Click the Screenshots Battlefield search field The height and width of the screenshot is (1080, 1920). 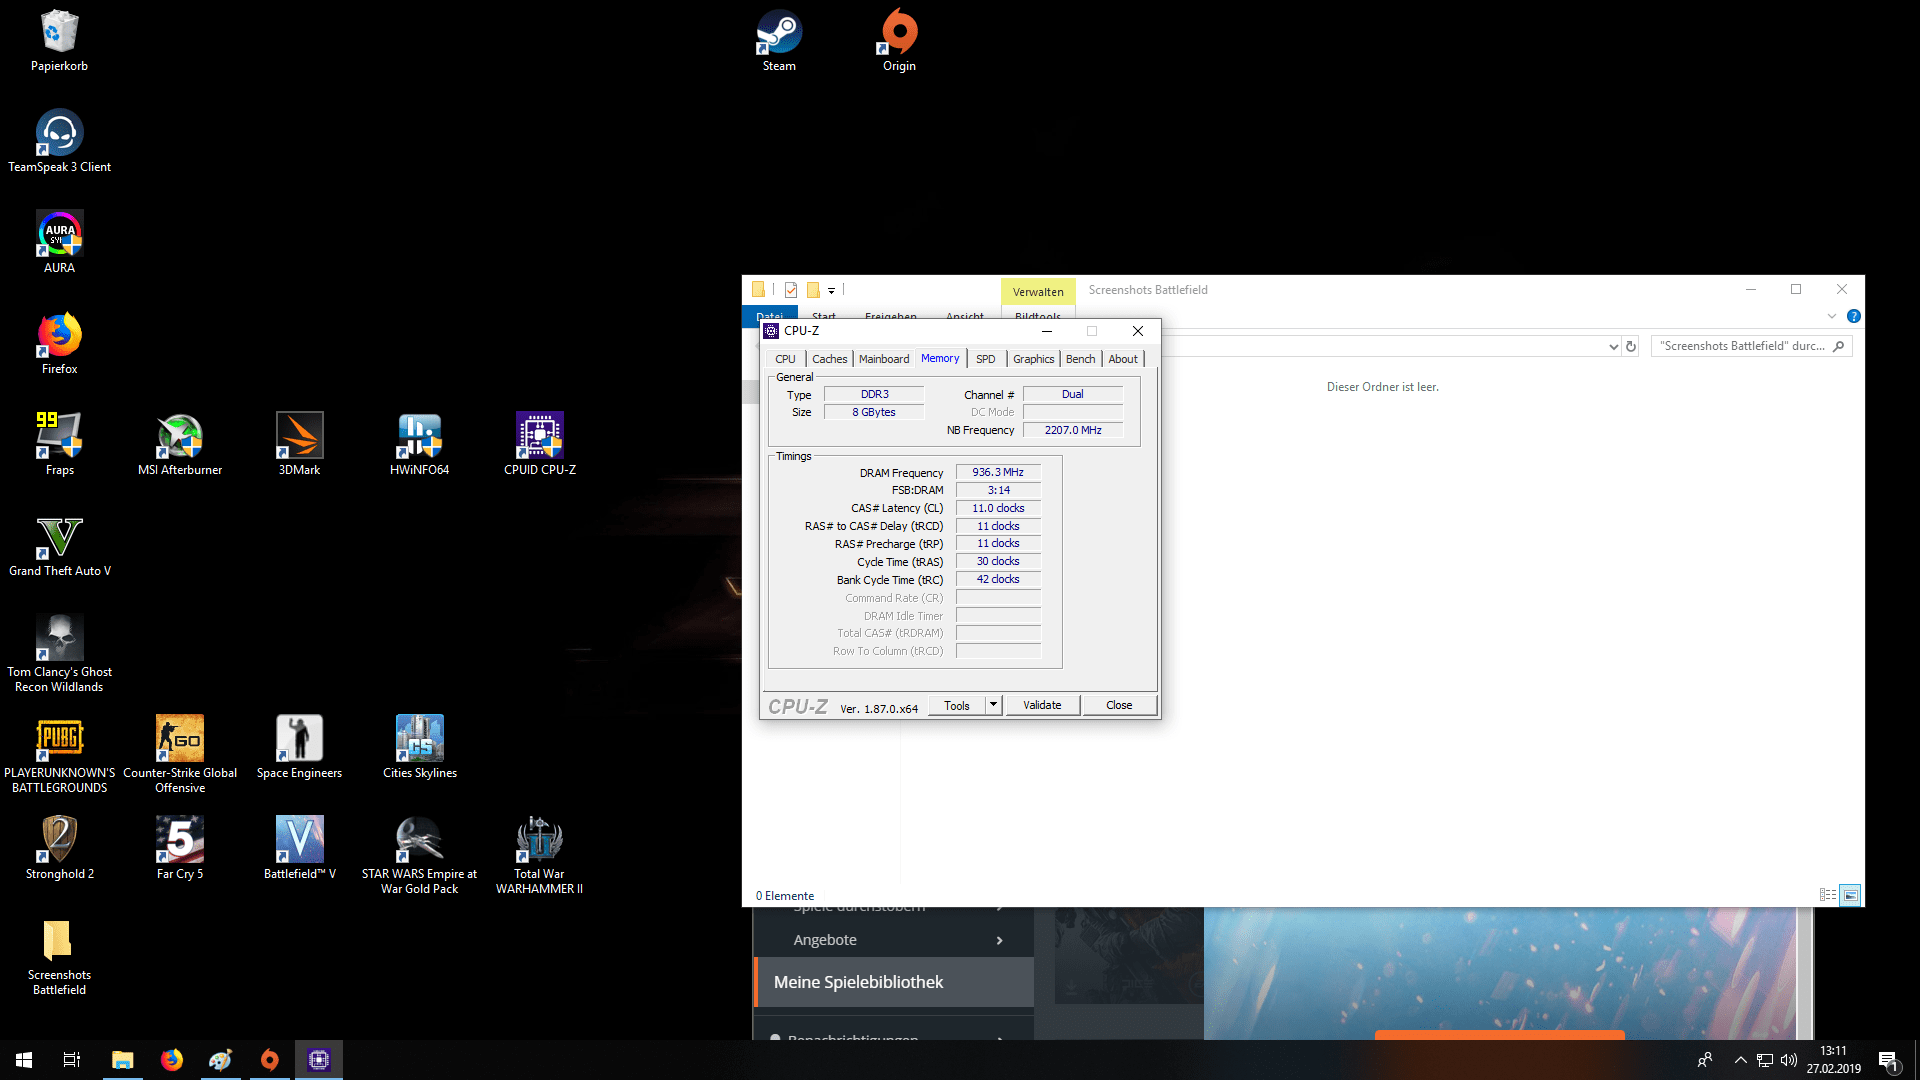click(x=1751, y=346)
